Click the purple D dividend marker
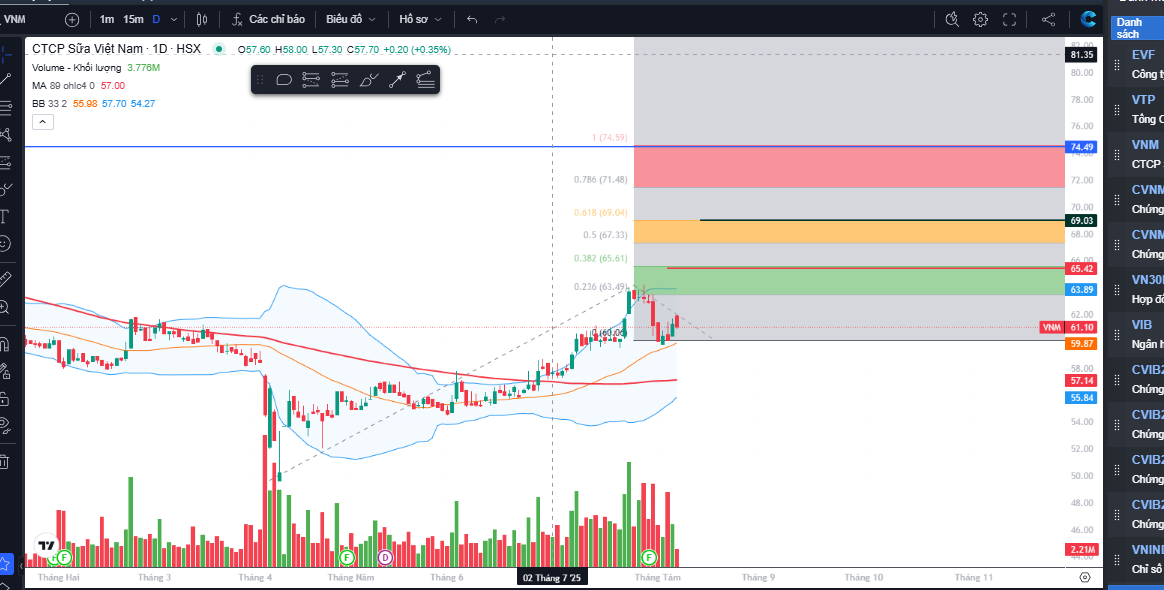Image resolution: width=1164 pixels, height=590 pixels. click(x=385, y=557)
